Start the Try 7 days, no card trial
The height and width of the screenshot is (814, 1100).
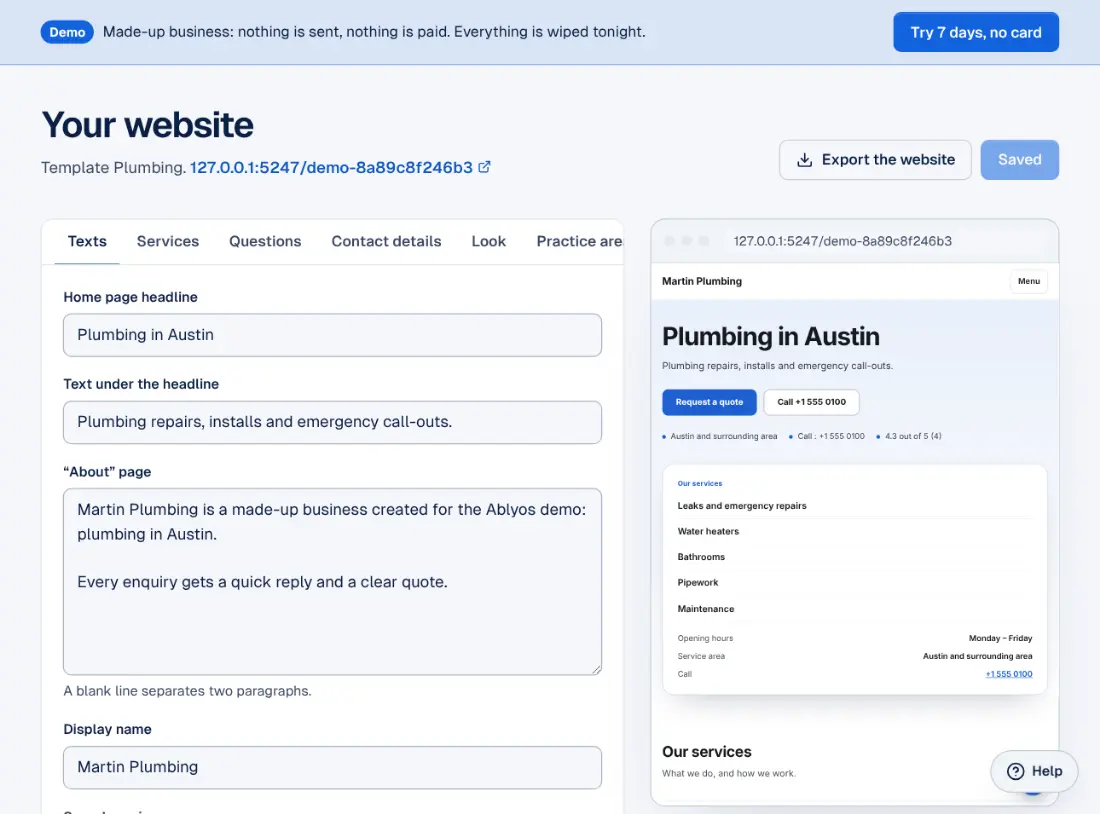[976, 32]
